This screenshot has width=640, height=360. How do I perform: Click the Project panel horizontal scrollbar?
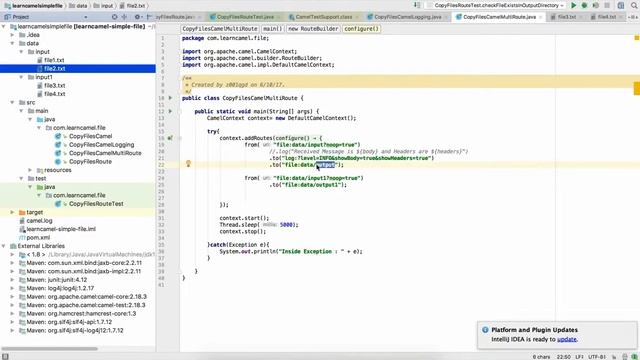point(49,349)
